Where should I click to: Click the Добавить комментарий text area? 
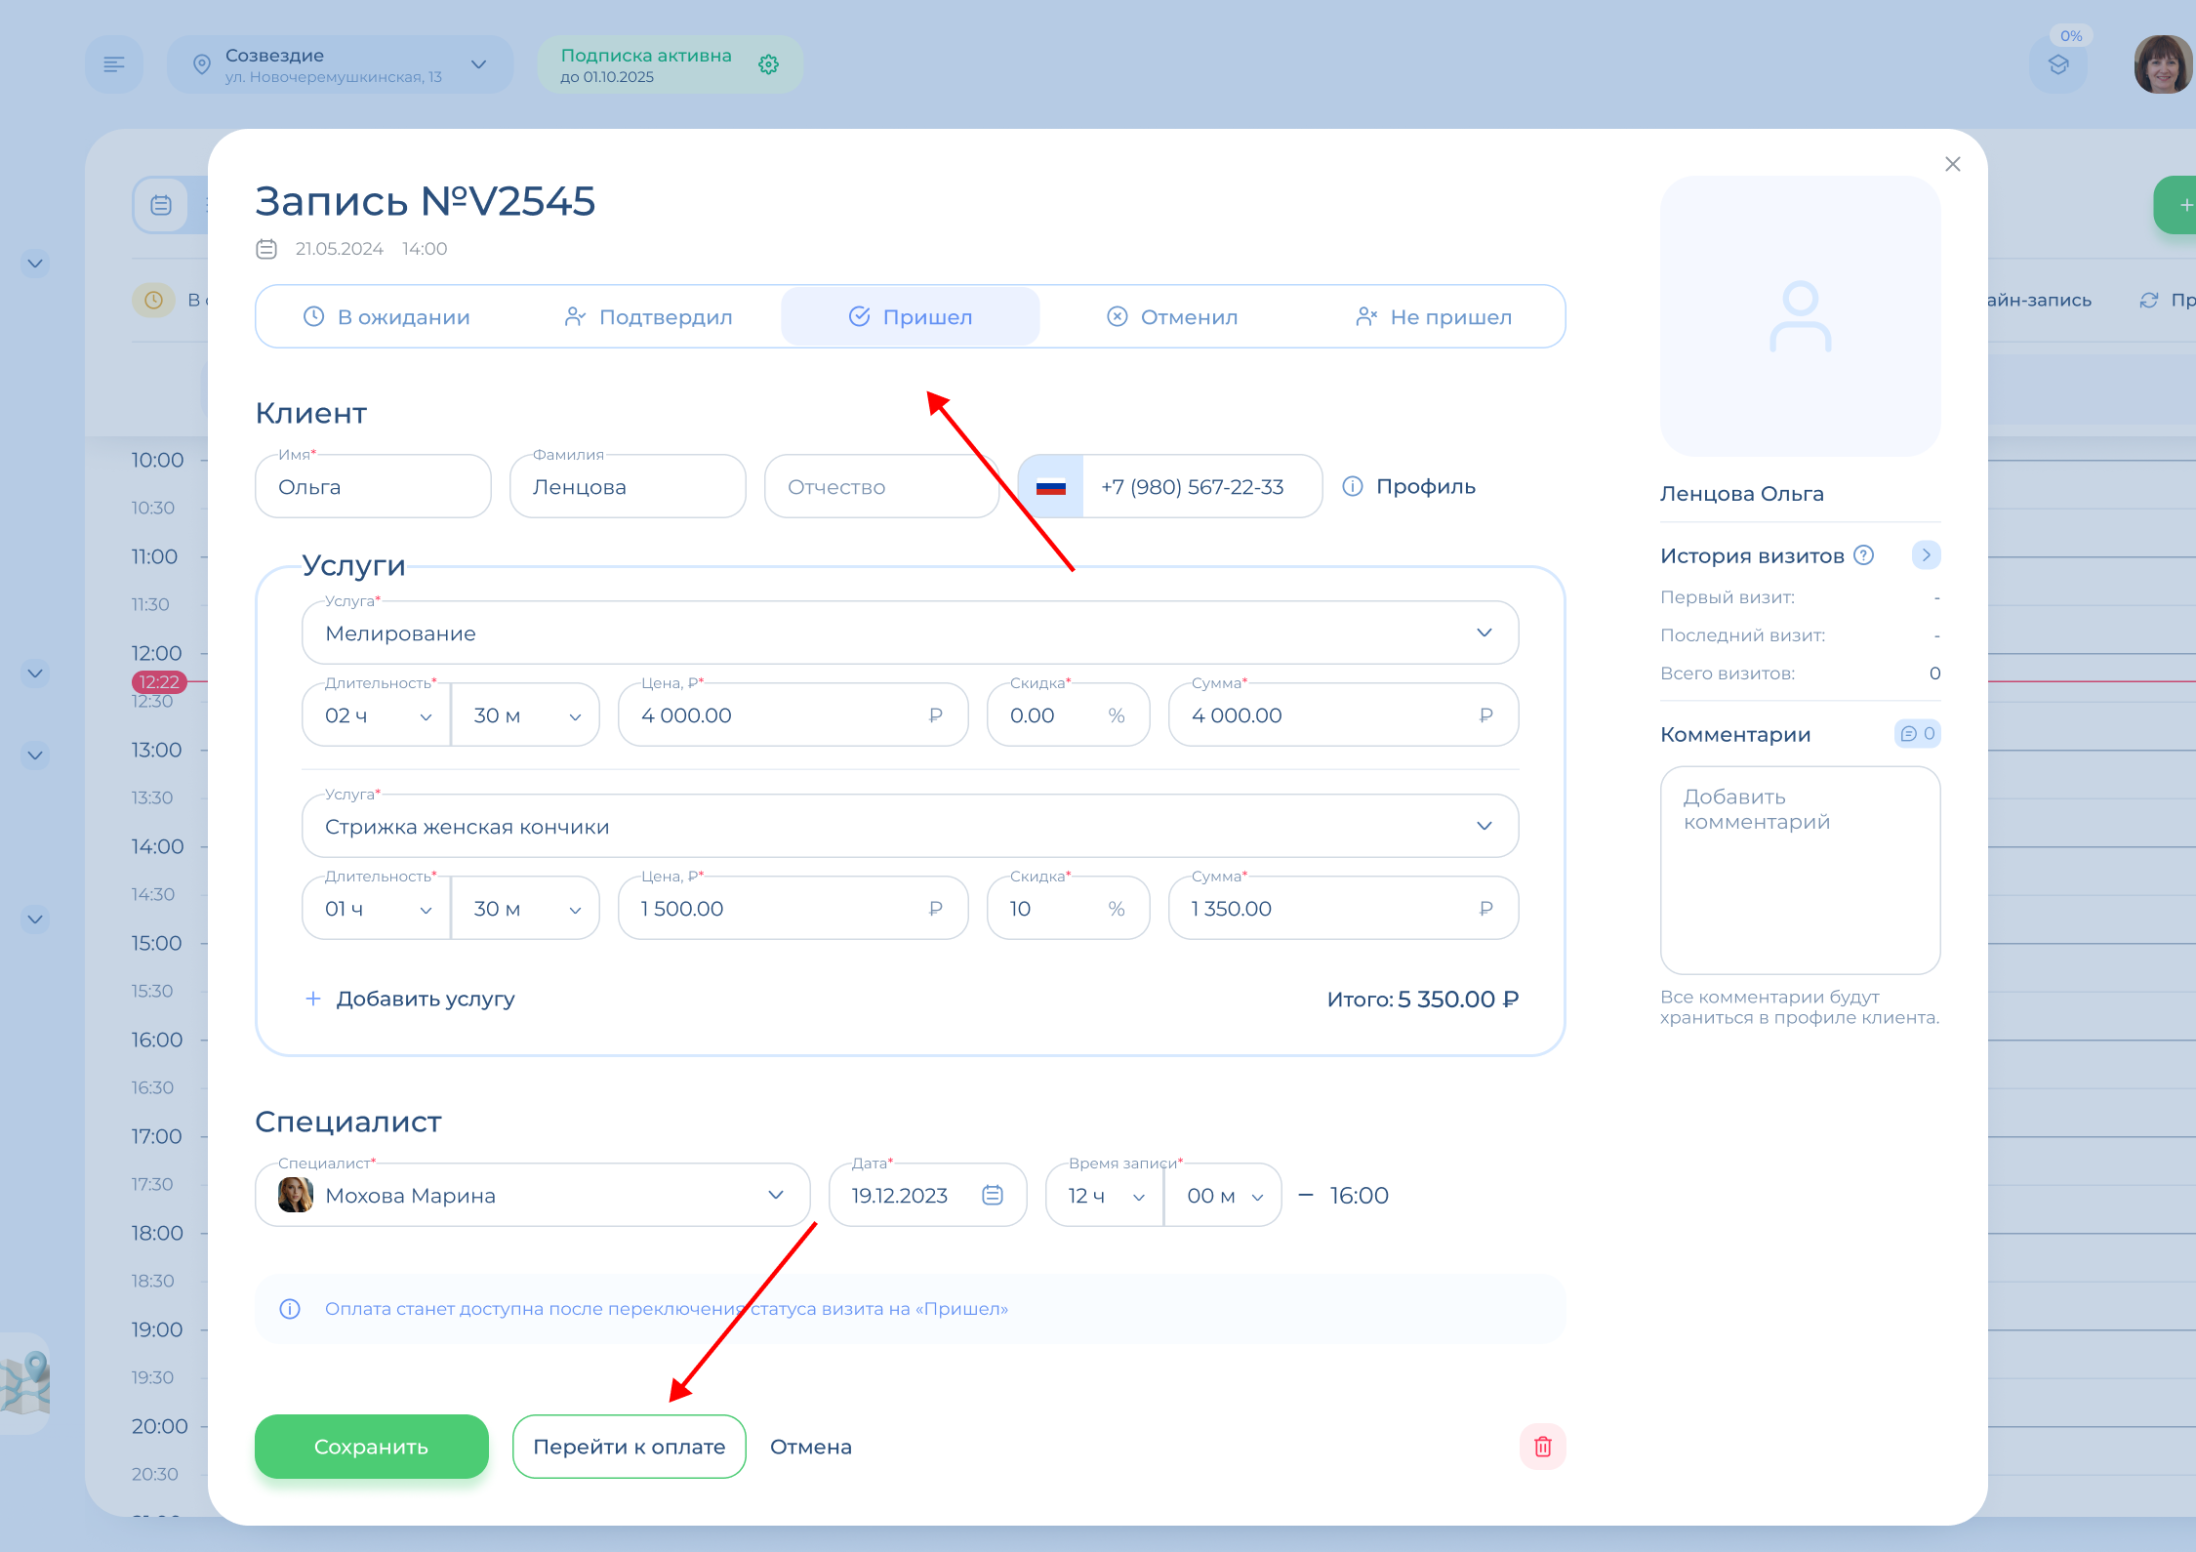[x=1799, y=870]
